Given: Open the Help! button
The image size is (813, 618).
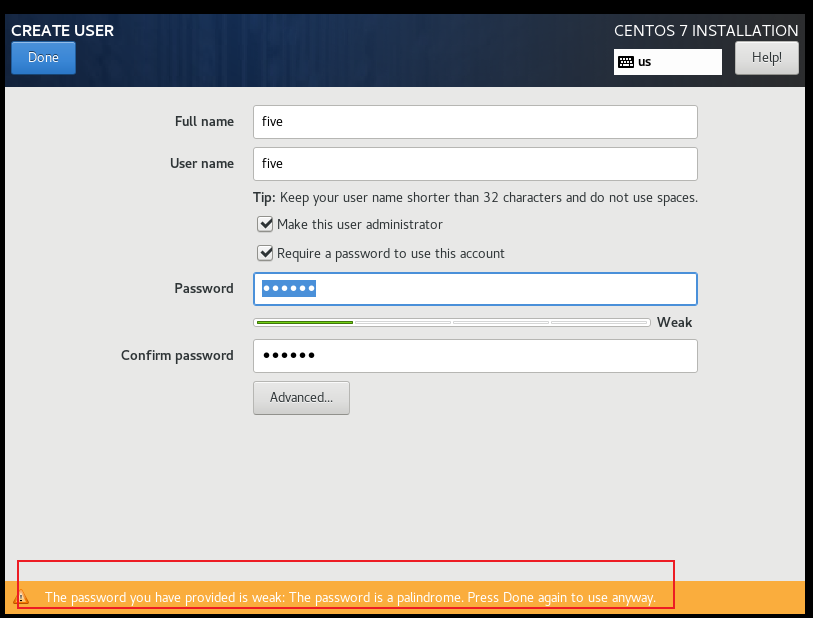Looking at the screenshot, I should point(766,58).
